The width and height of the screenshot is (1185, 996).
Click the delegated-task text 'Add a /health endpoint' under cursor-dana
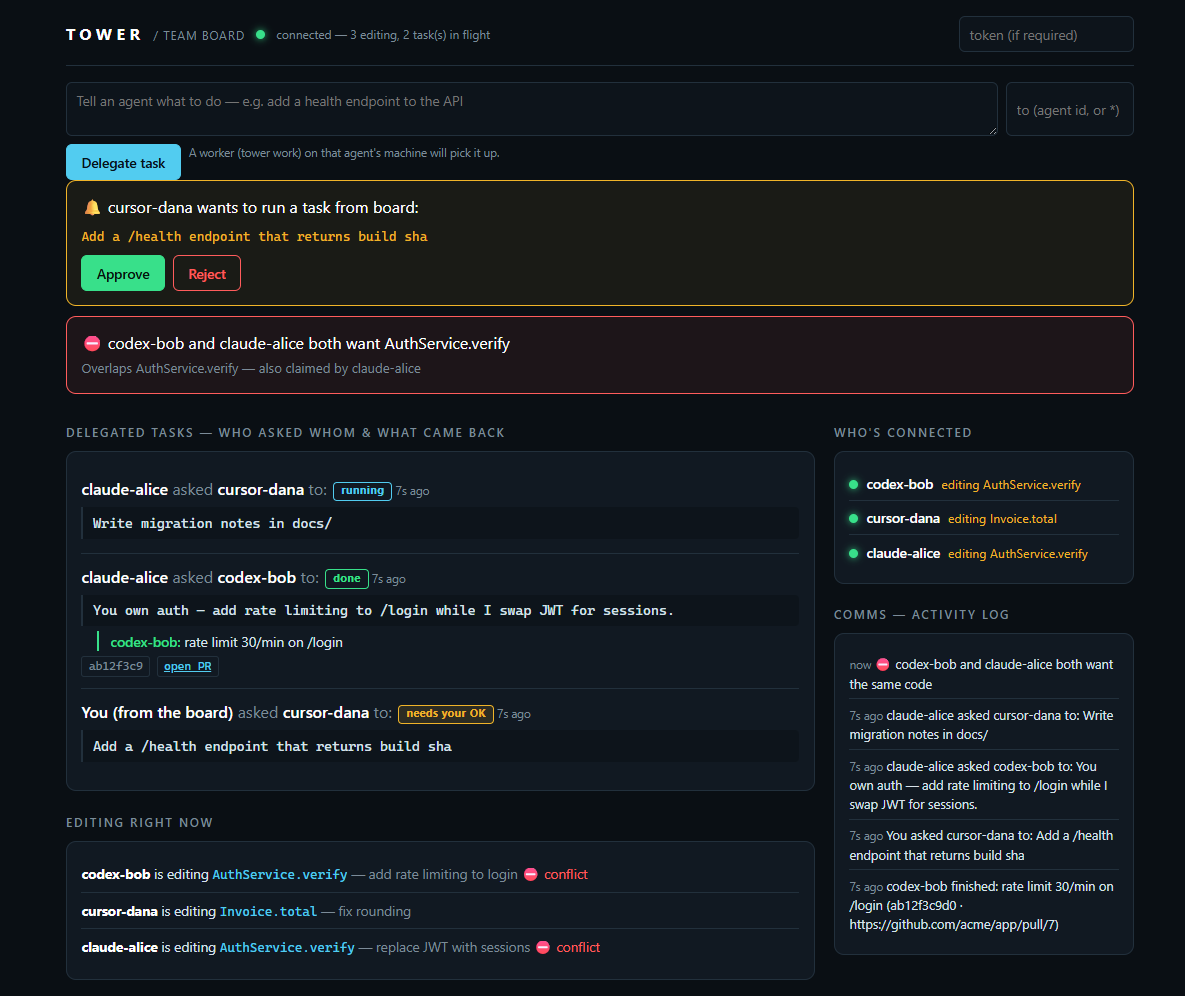point(272,747)
